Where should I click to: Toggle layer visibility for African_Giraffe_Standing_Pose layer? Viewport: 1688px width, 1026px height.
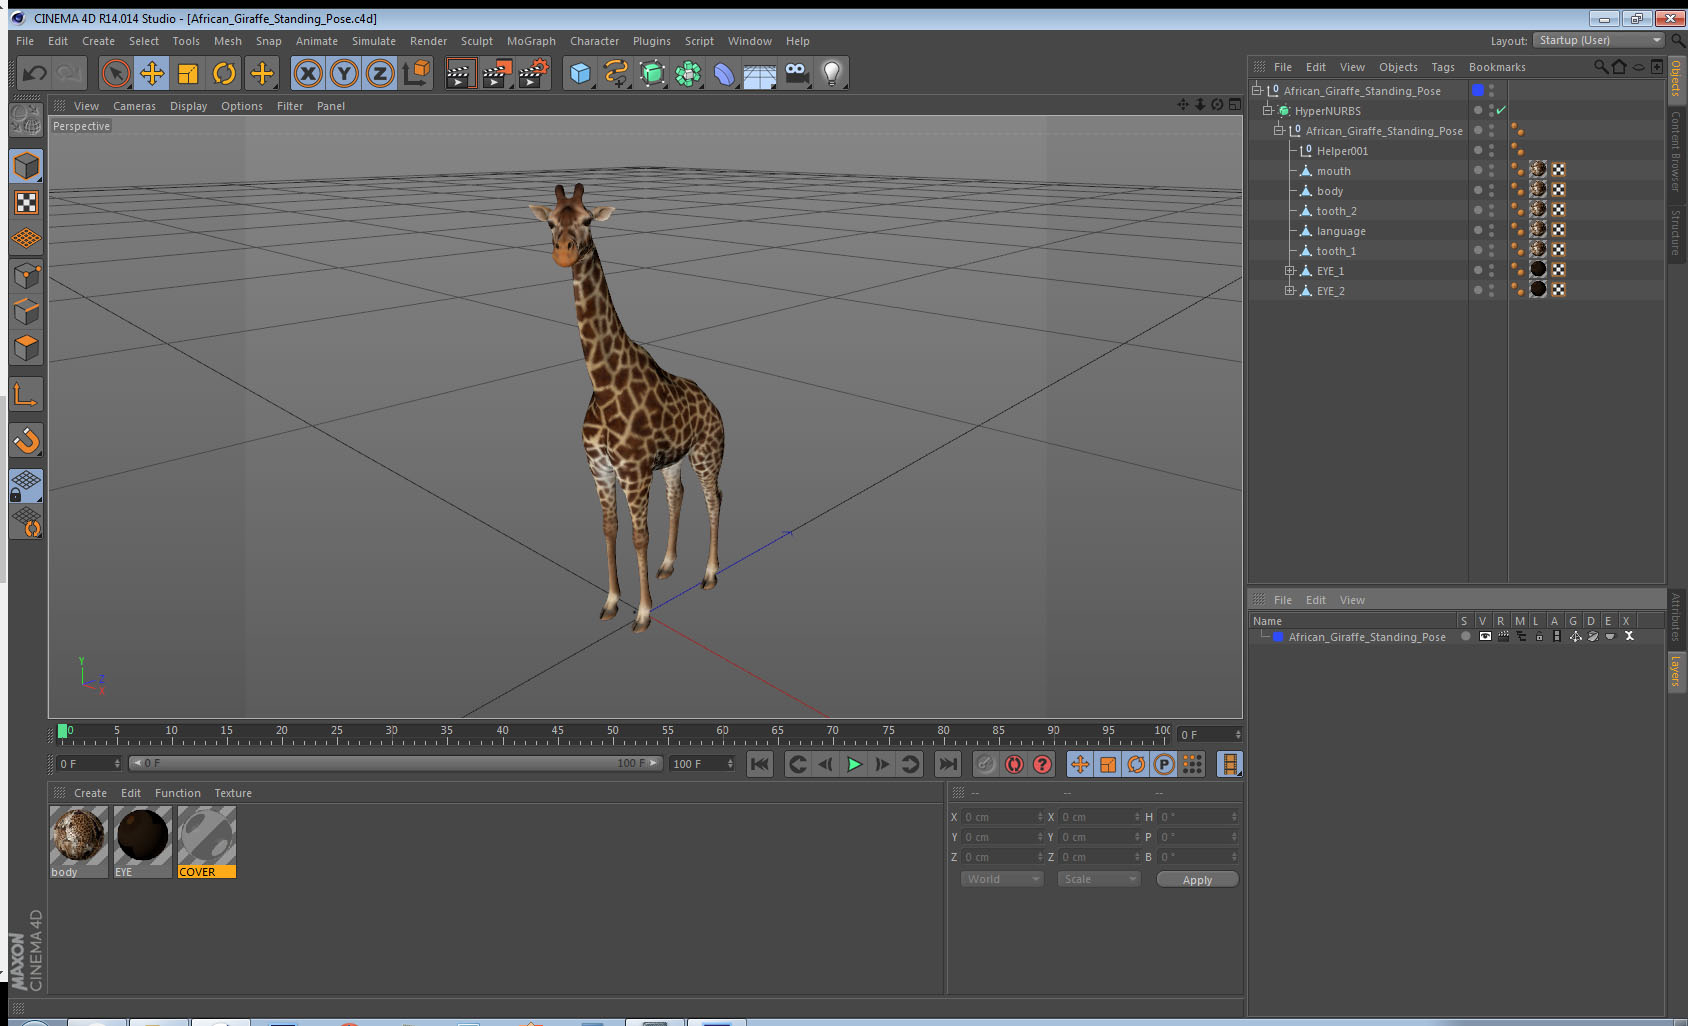(x=1485, y=636)
